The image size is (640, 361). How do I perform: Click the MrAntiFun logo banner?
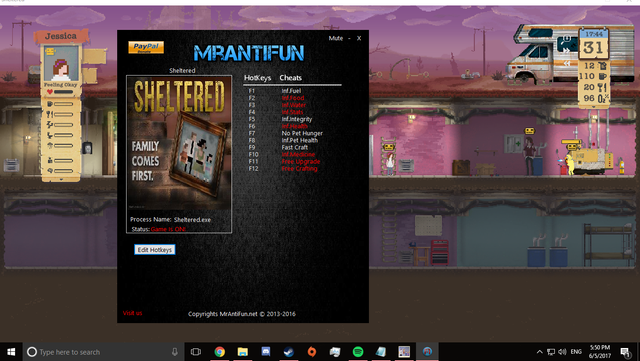pyautogui.click(x=249, y=53)
